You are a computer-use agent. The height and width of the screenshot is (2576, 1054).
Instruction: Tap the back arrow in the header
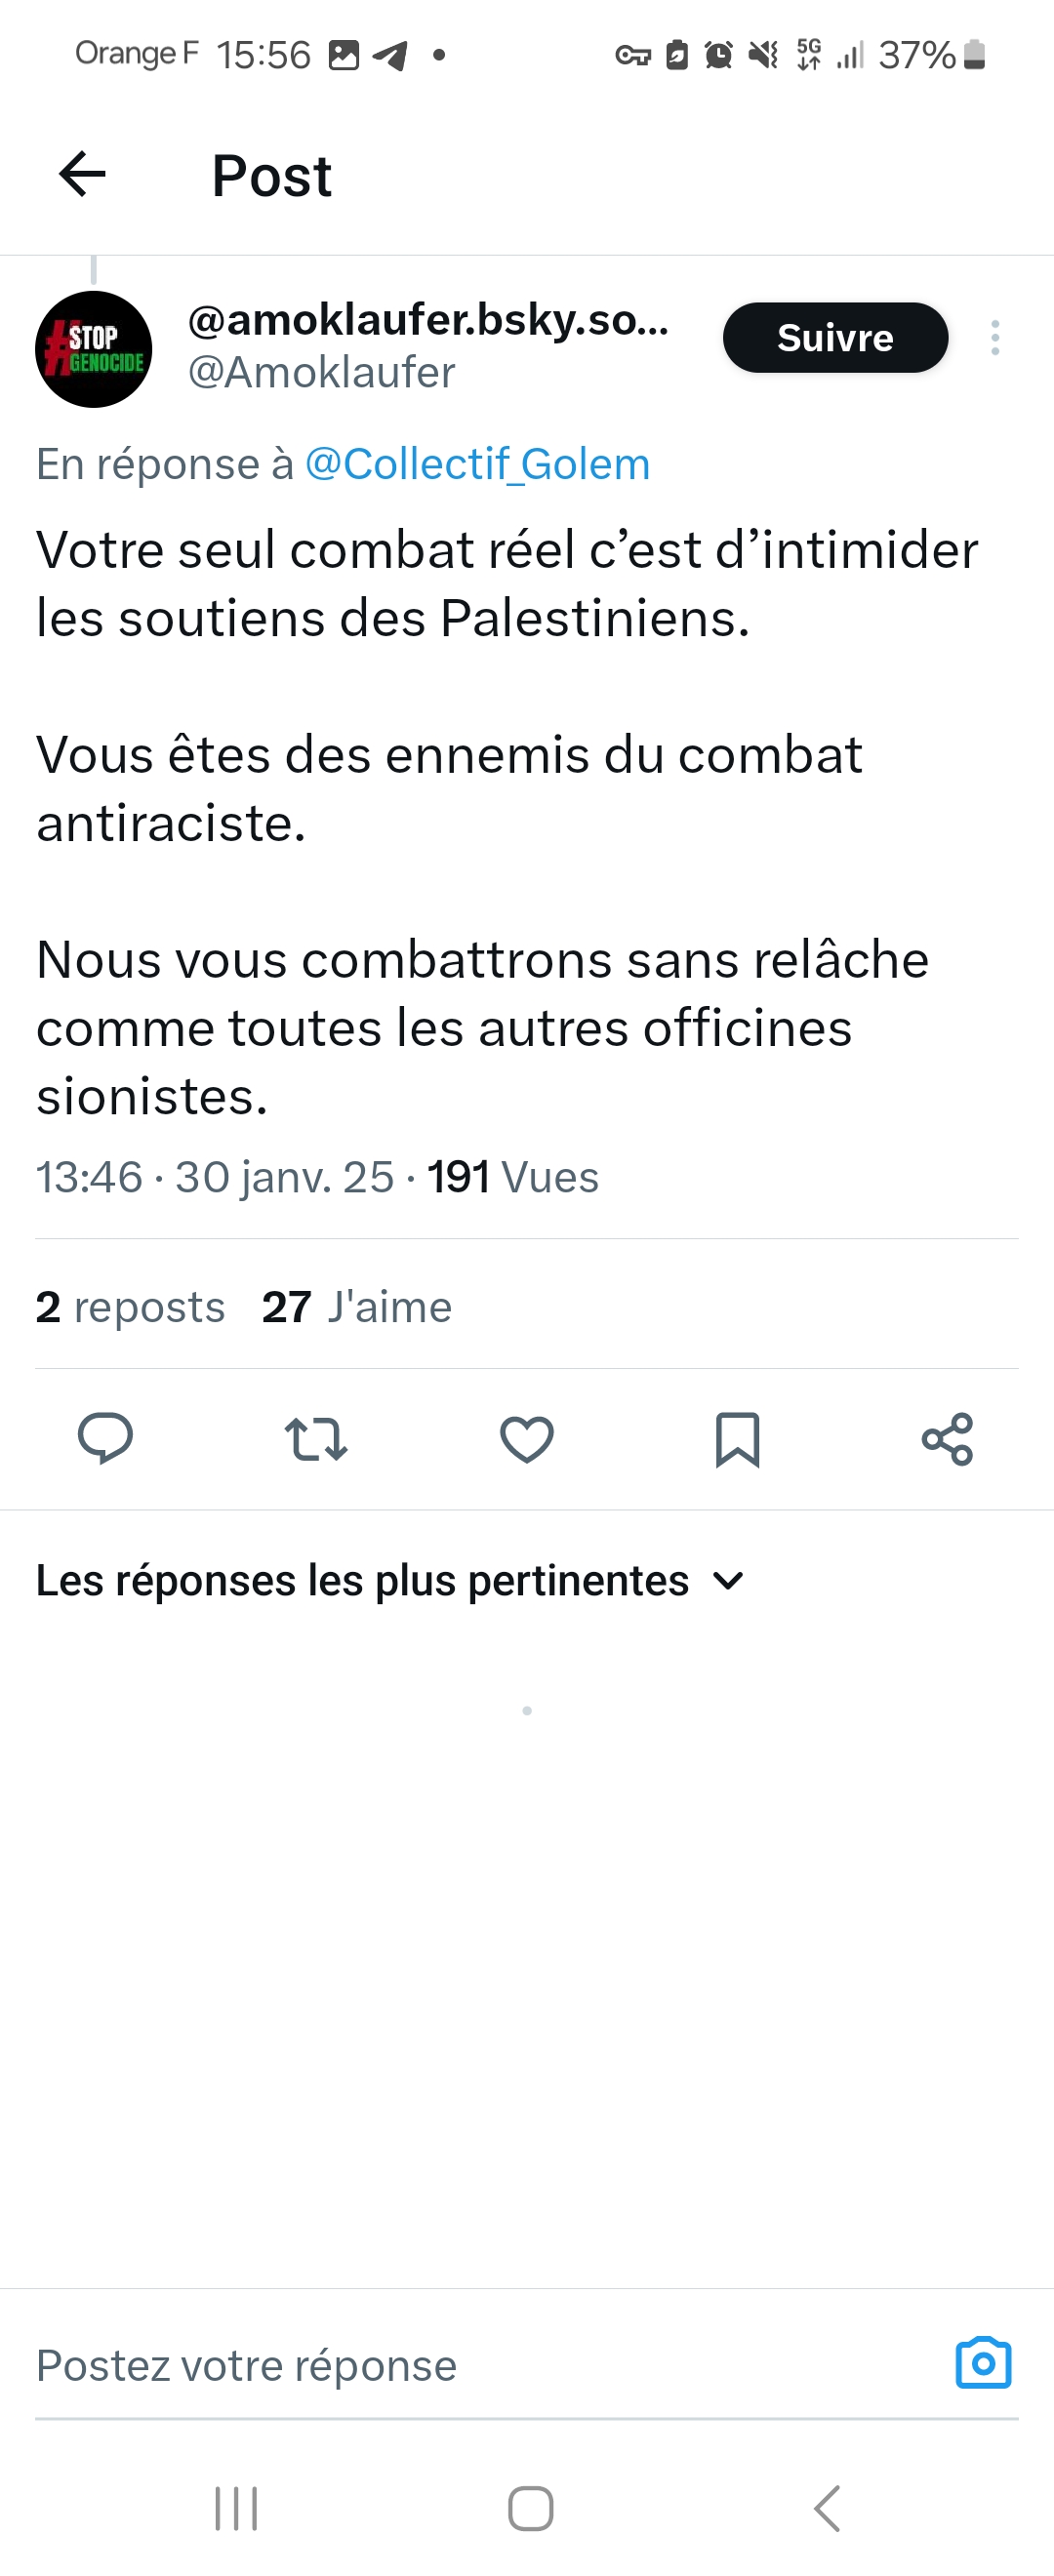click(82, 175)
